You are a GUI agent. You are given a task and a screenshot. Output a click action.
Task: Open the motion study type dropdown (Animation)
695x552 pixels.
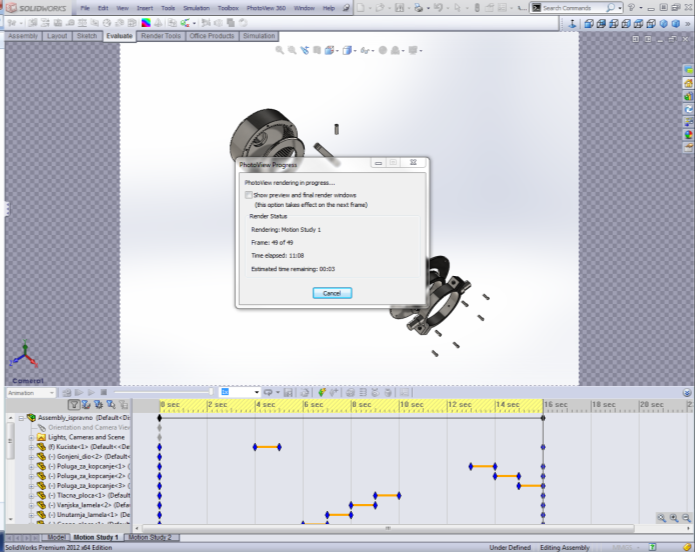(x=31, y=393)
